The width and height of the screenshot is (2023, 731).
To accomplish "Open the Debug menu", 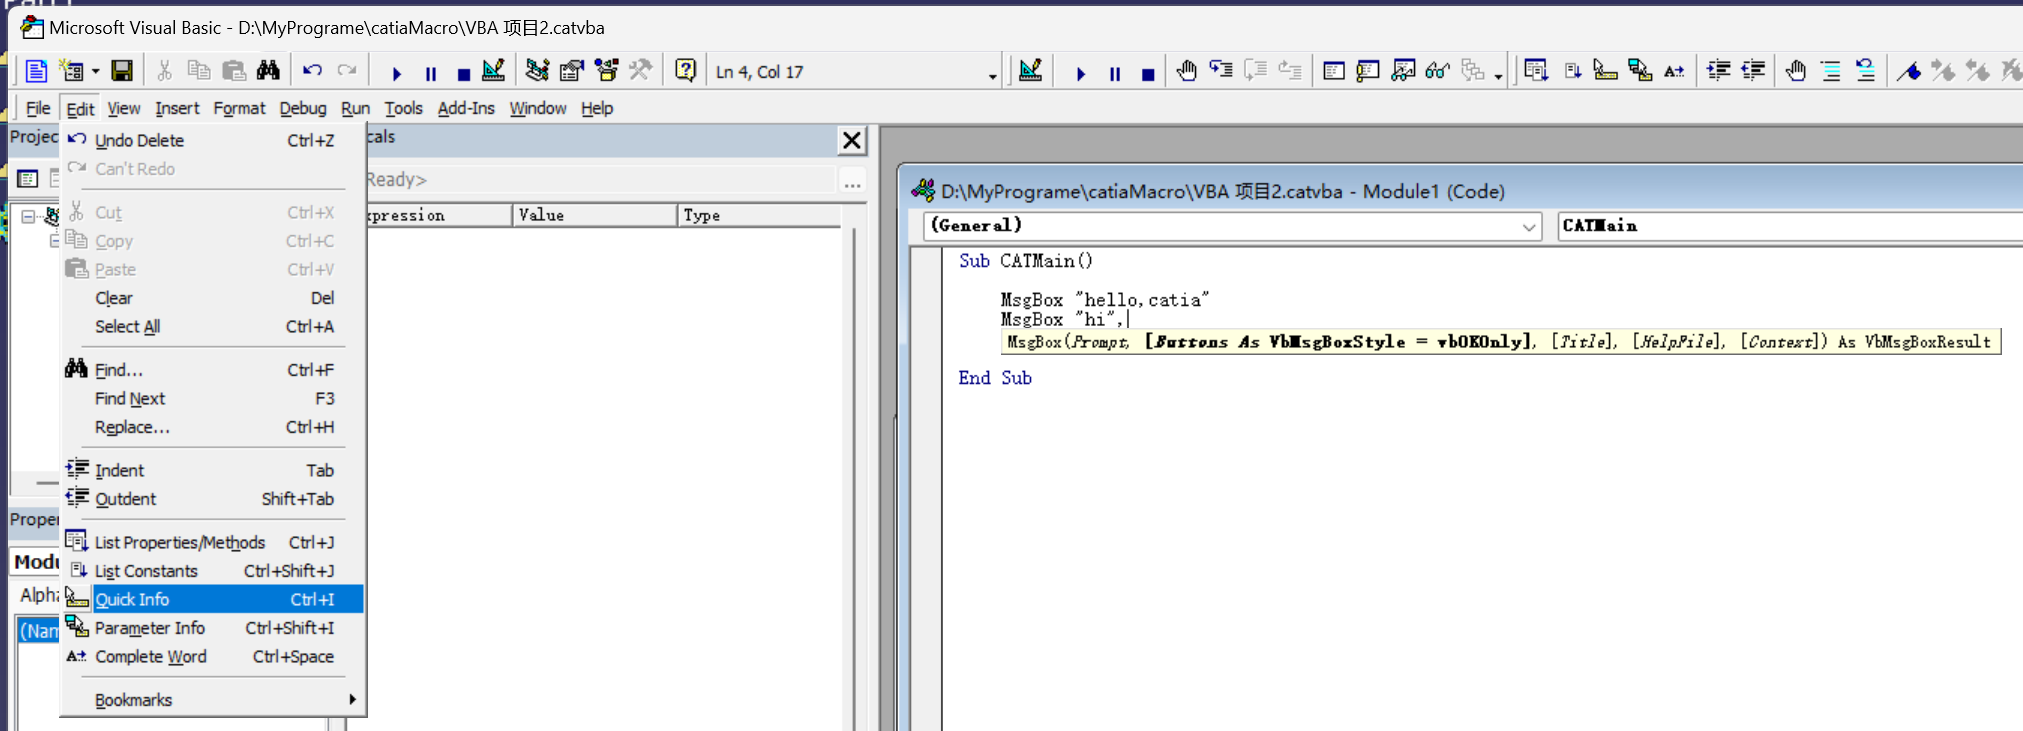I will [x=303, y=108].
